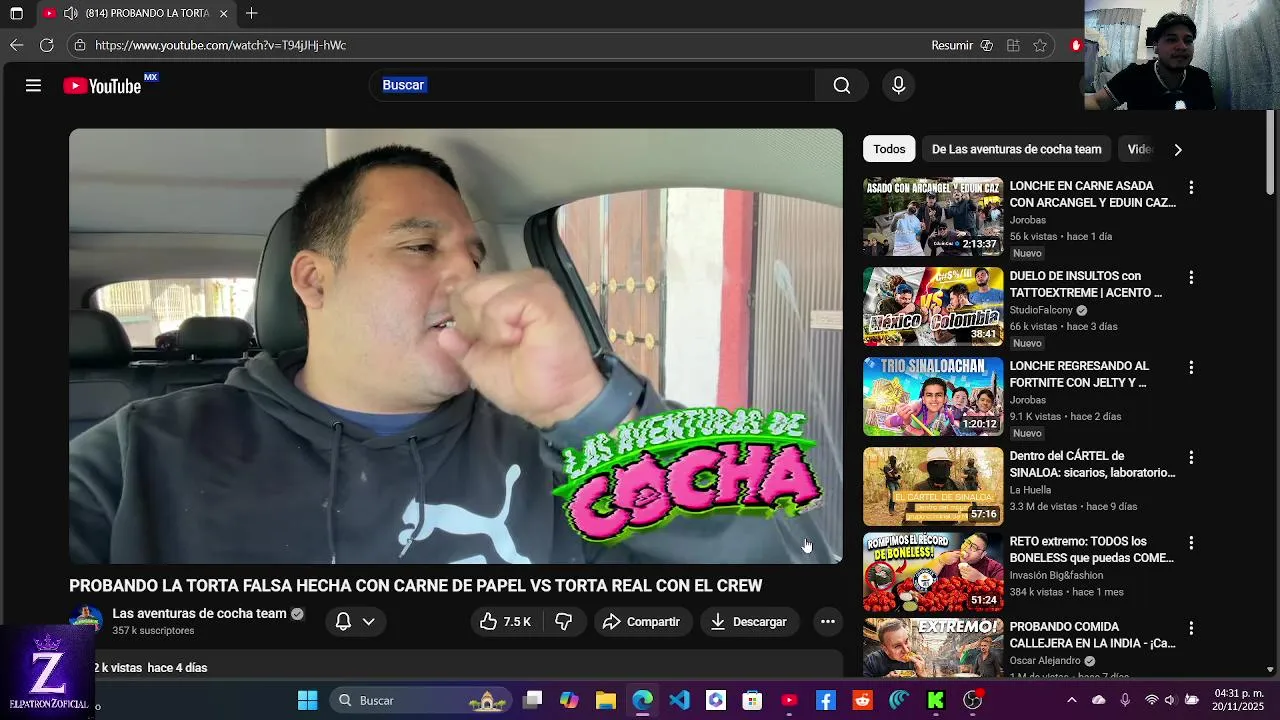1280x720 pixels.
Task: Open Facebook from the taskbar
Action: (x=826, y=700)
